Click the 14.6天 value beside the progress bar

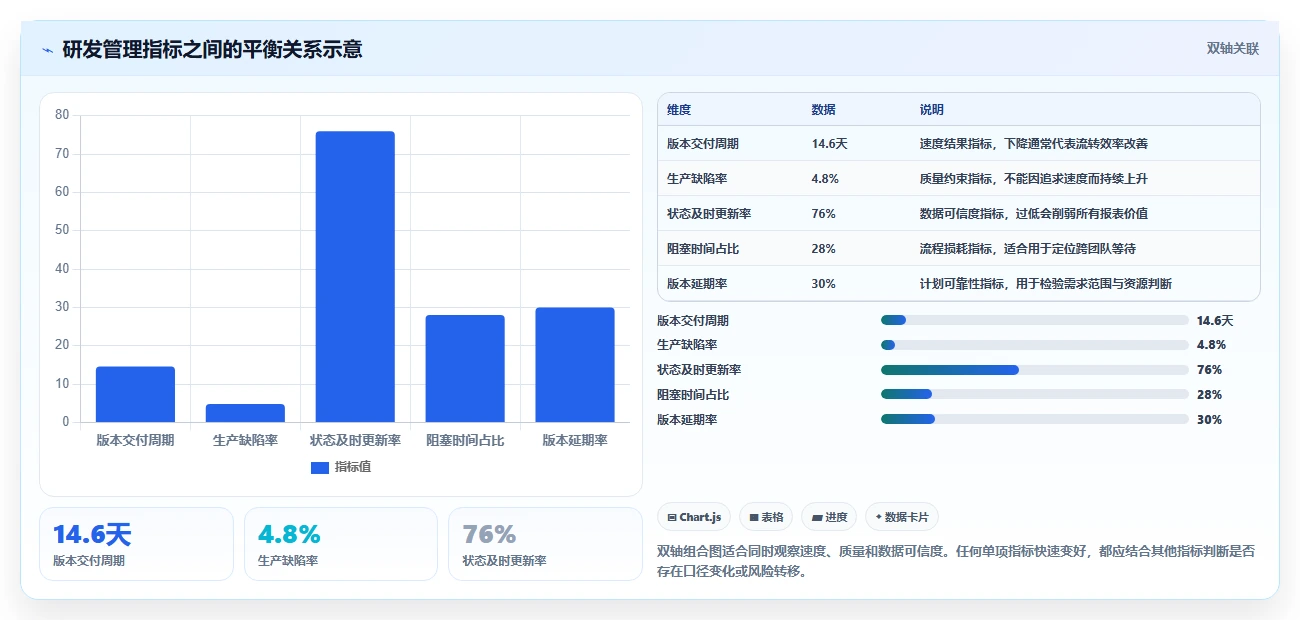[1215, 321]
